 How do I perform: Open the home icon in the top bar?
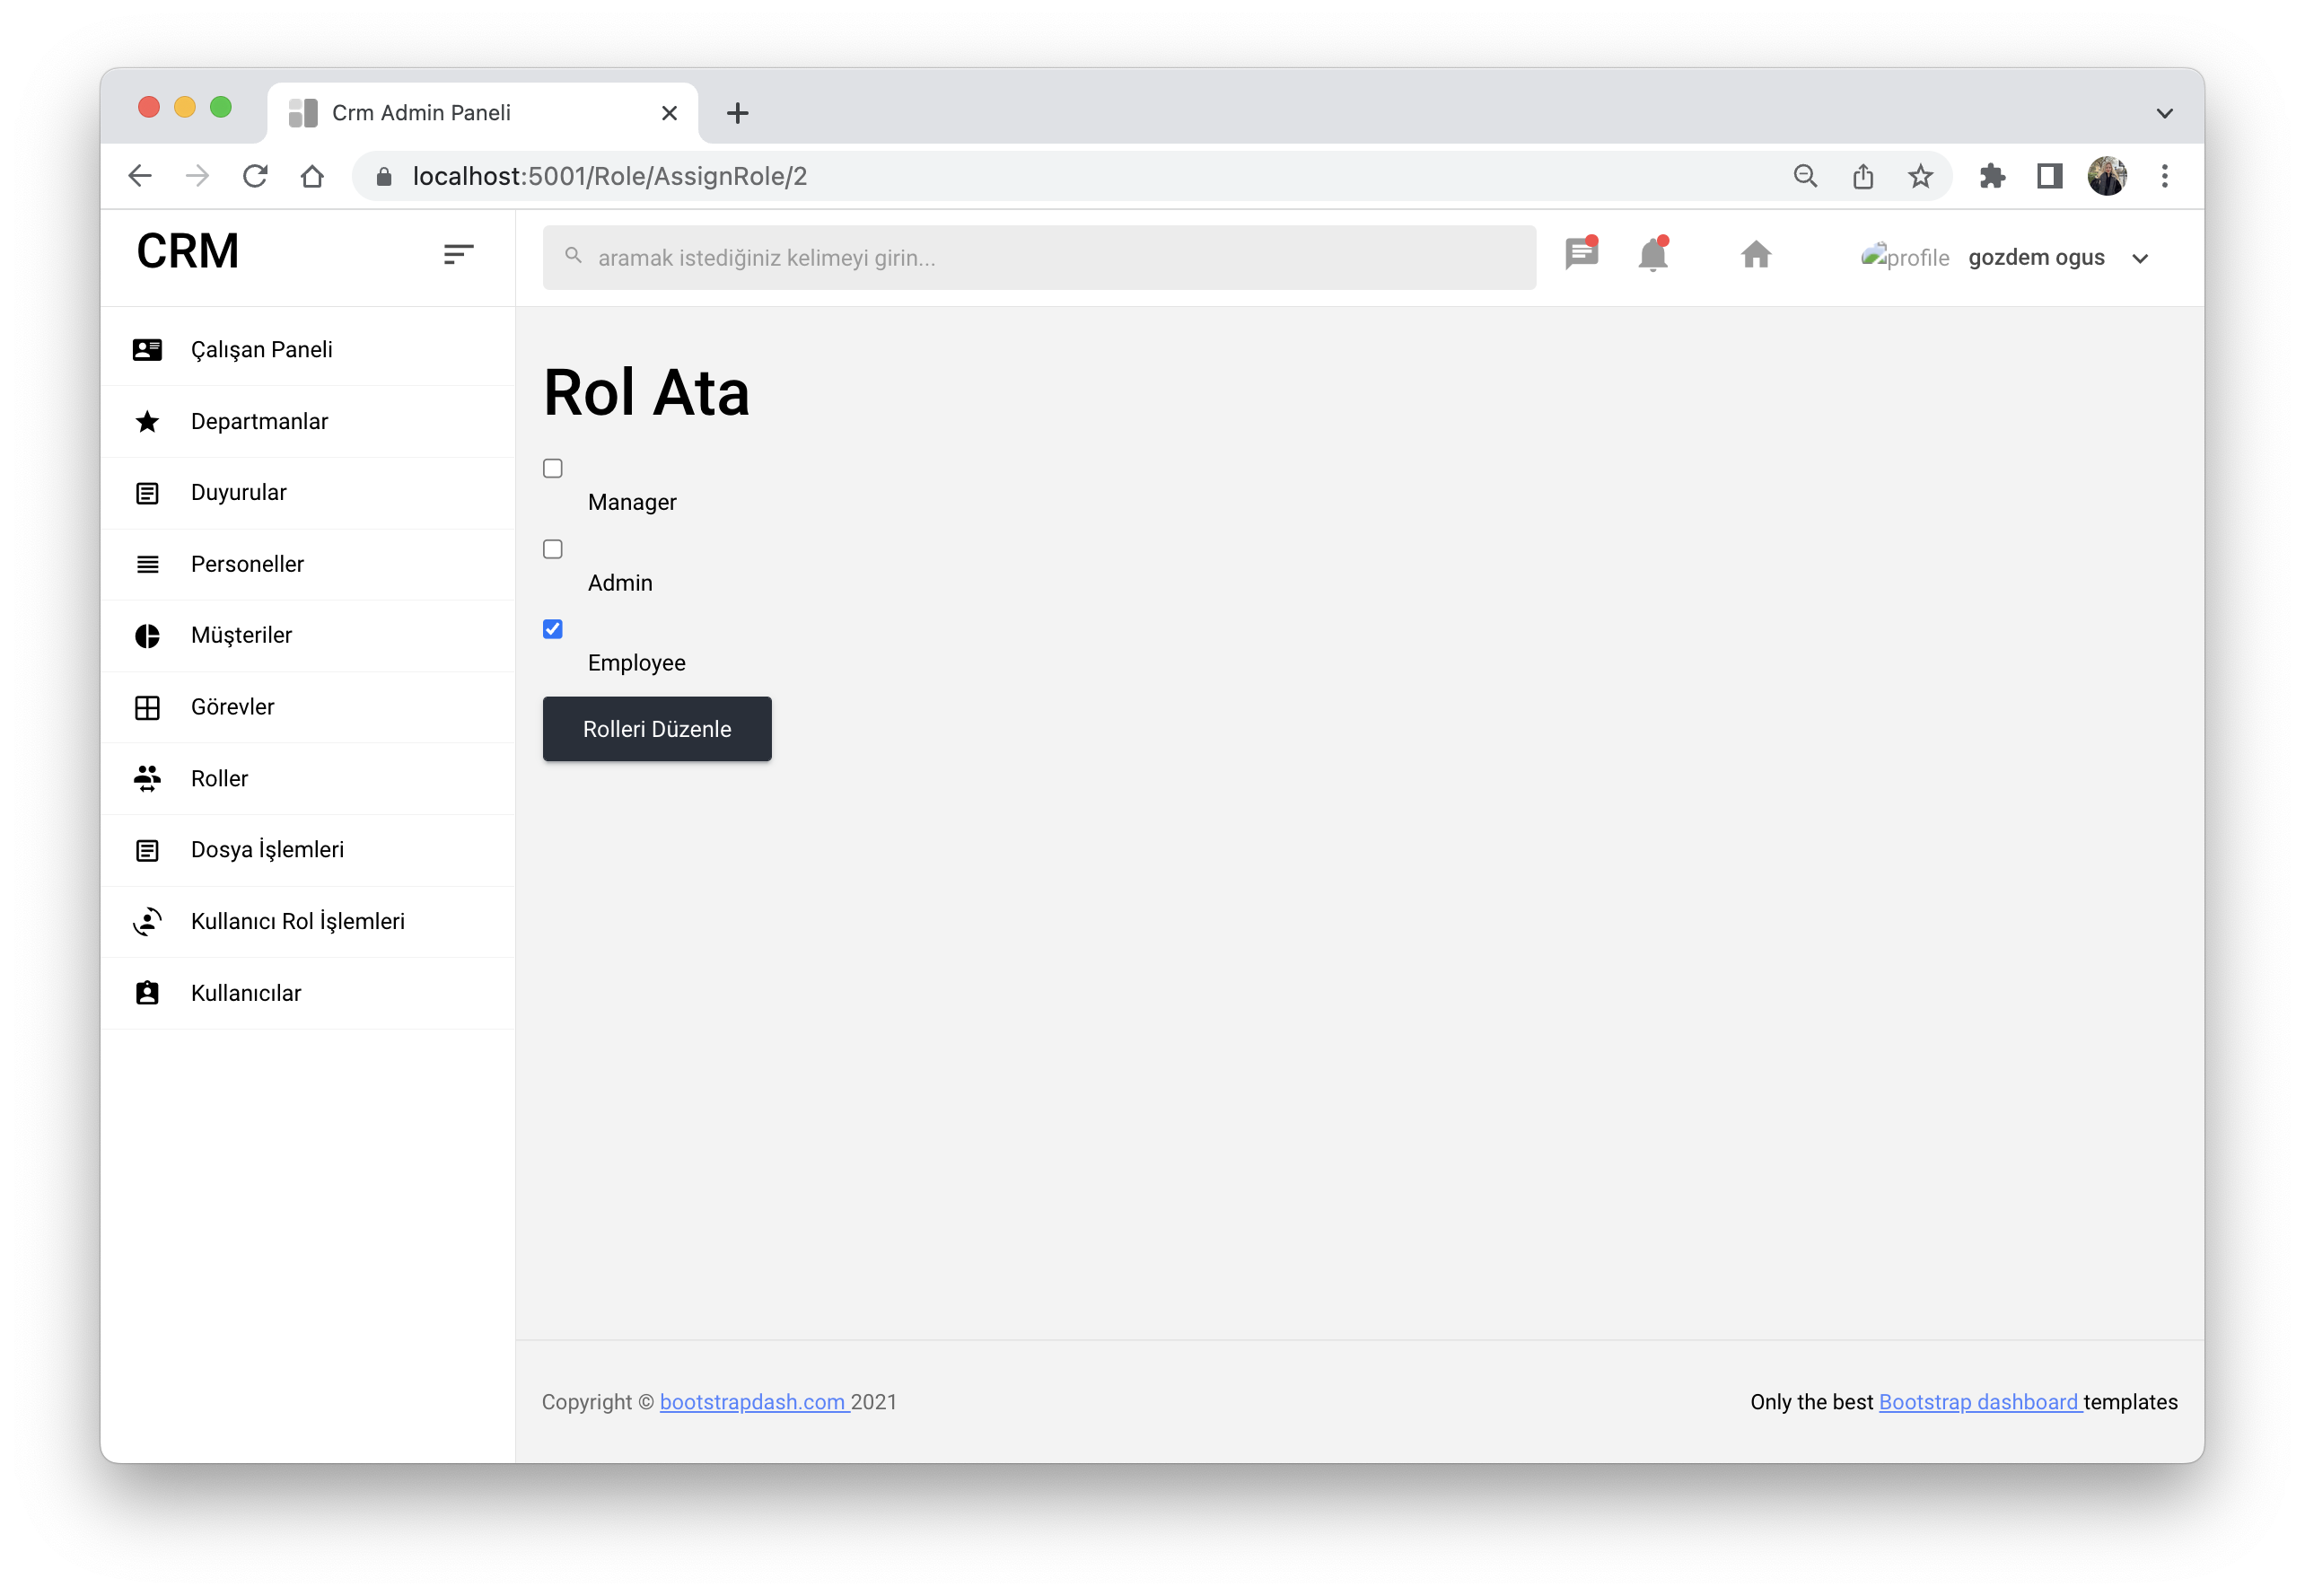[1756, 255]
